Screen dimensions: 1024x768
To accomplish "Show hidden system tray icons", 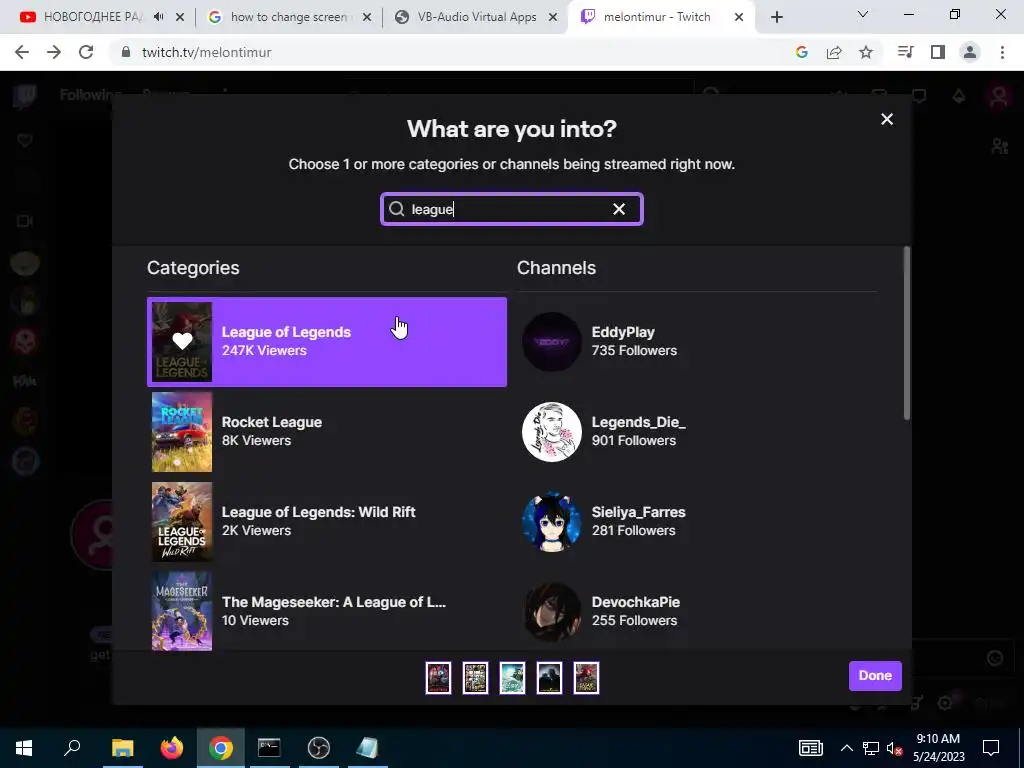I will point(846,748).
